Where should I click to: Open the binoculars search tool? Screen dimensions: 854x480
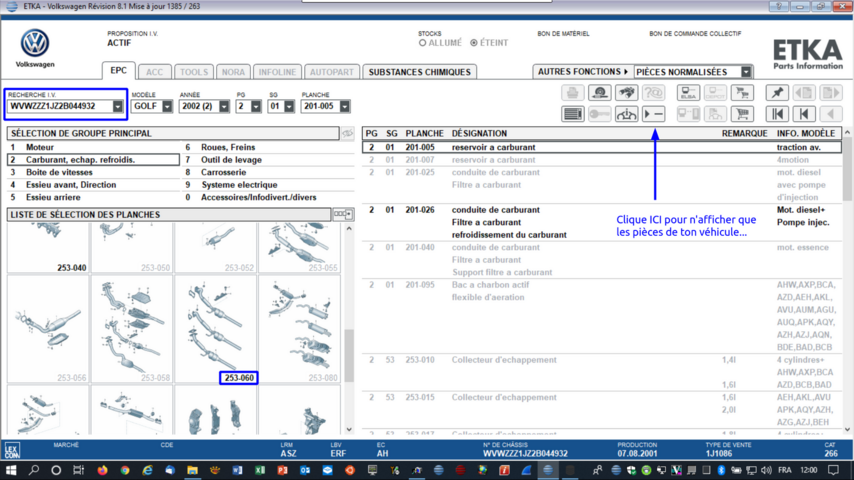pos(626,93)
